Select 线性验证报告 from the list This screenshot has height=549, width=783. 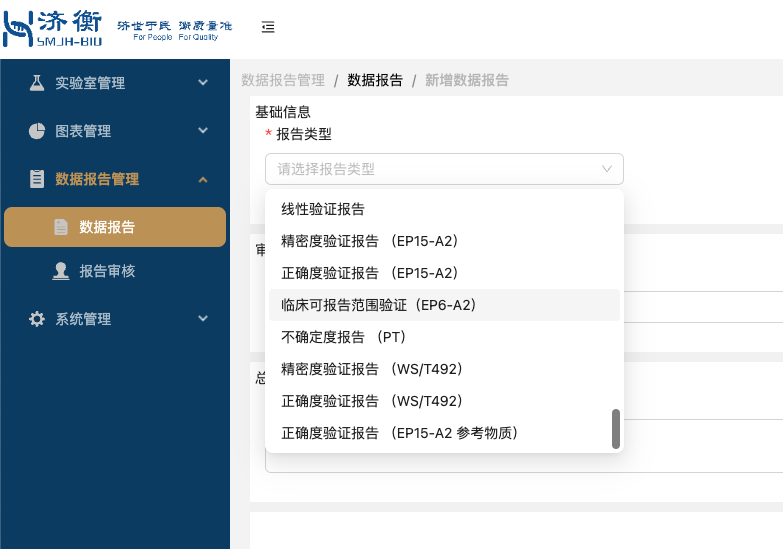[323, 209]
